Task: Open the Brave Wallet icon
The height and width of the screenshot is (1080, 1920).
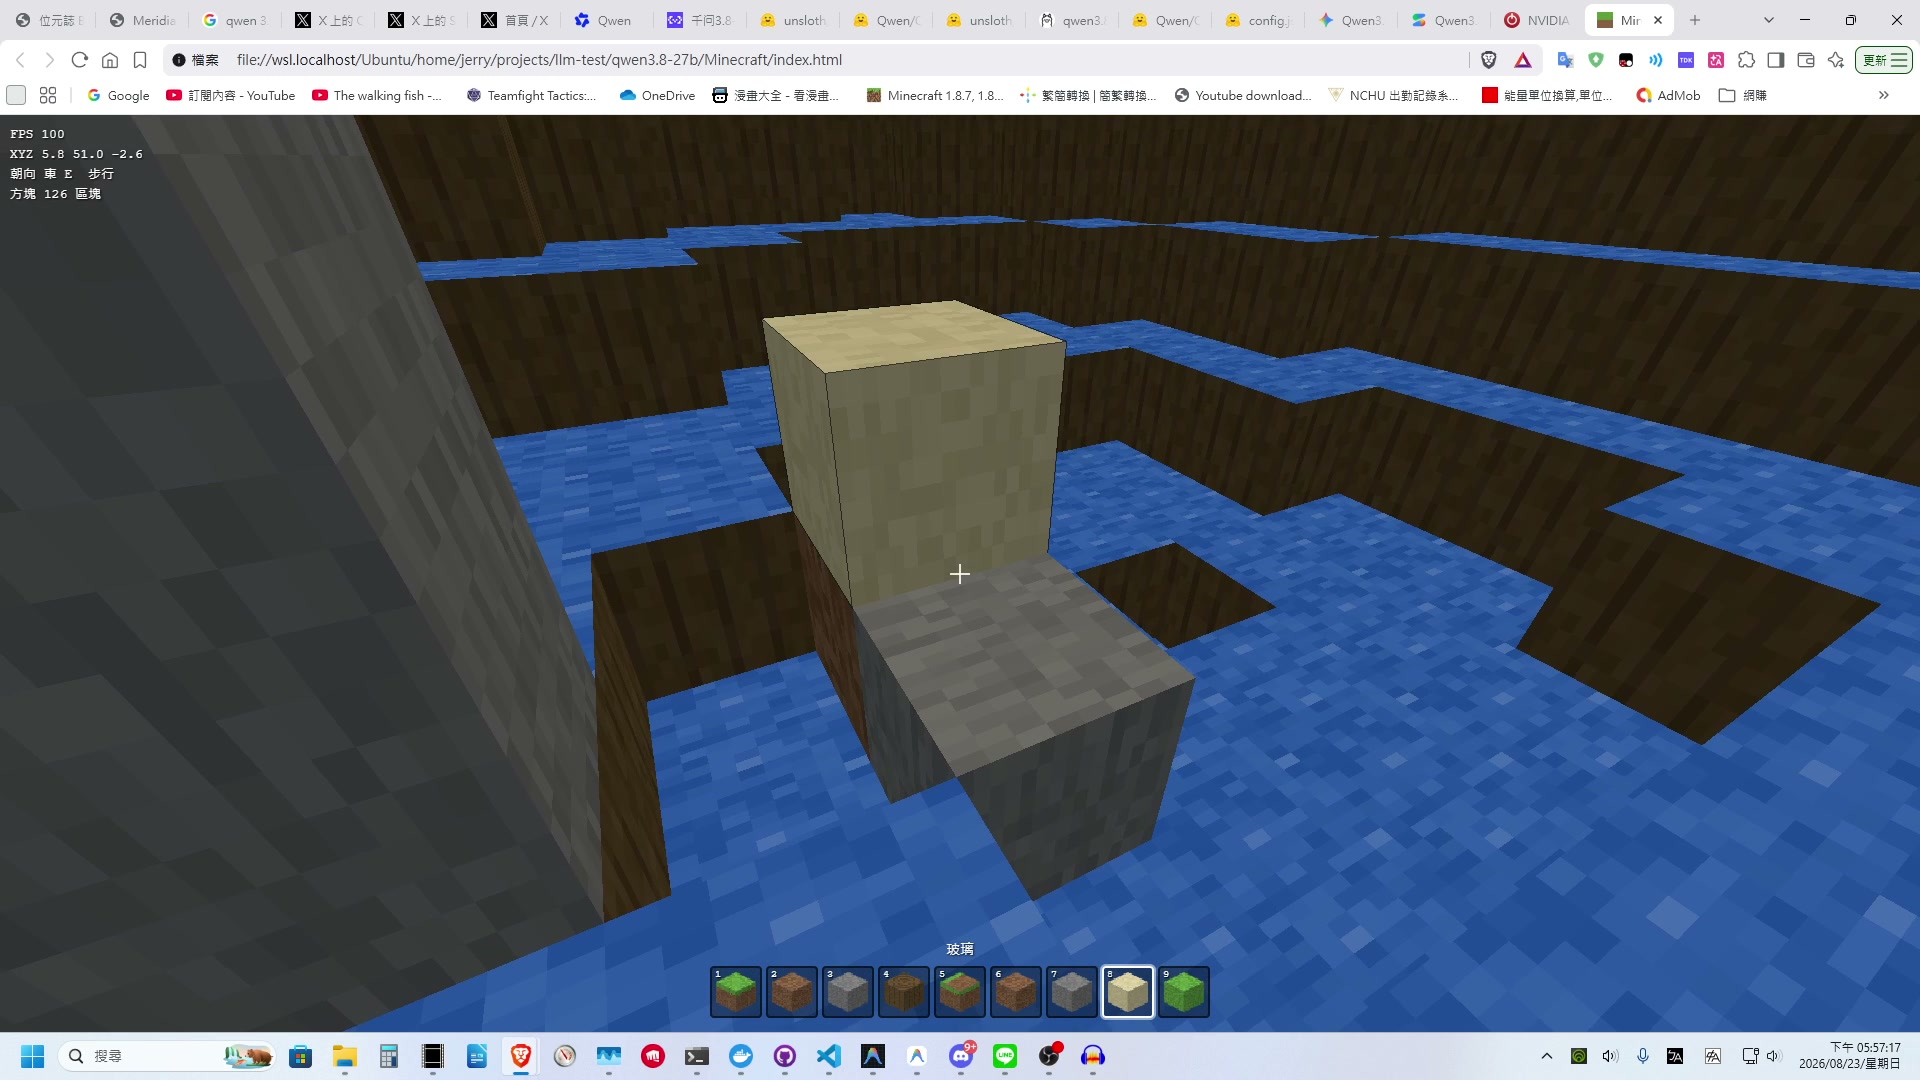Action: (1806, 60)
